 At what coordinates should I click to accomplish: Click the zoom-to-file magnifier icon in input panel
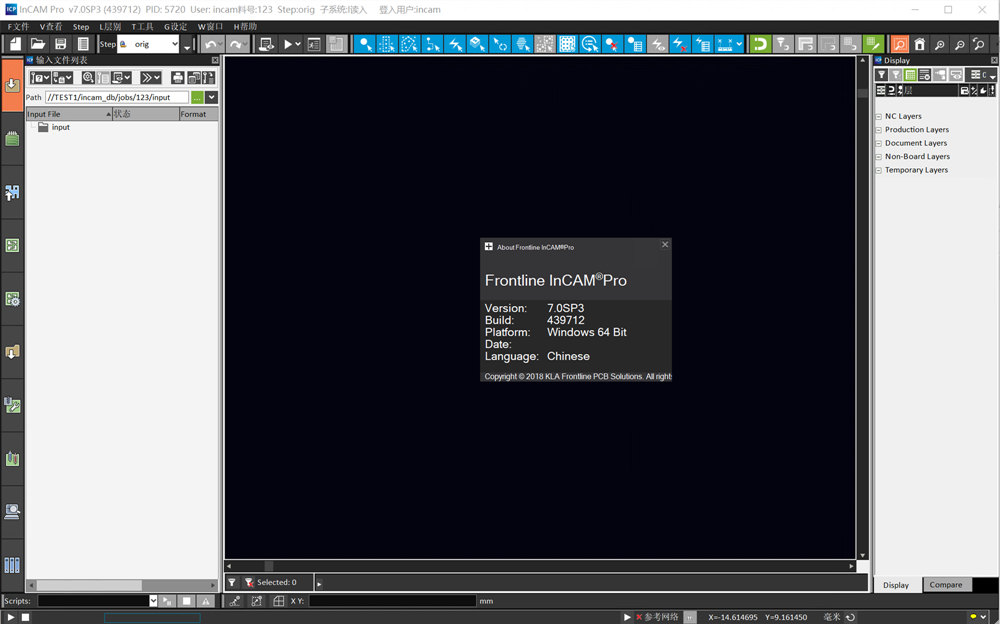coord(88,78)
